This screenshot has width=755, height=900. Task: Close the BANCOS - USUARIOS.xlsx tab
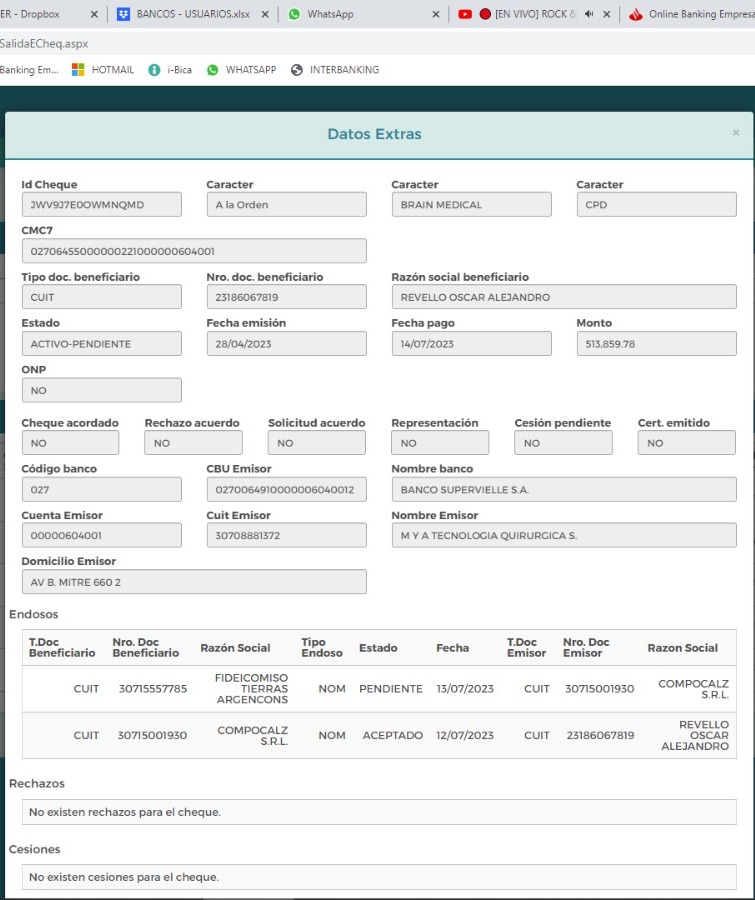[x=265, y=14]
